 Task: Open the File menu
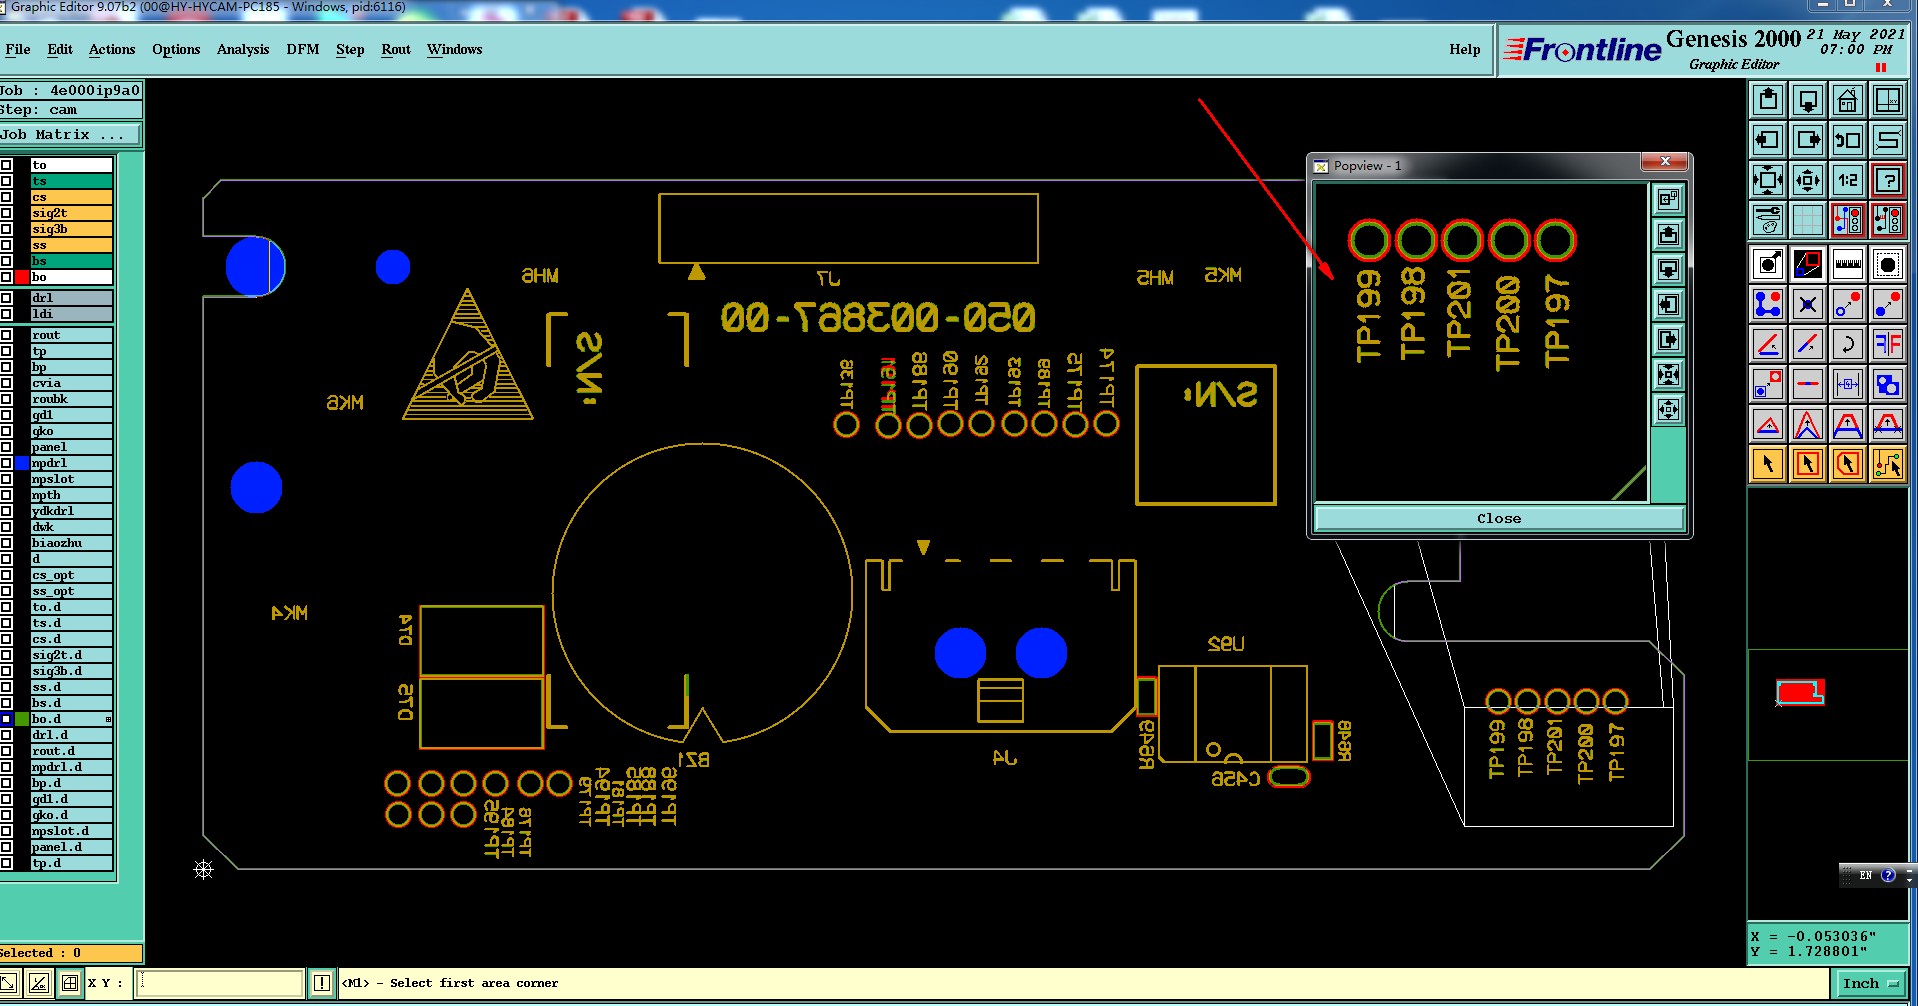pos(17,49)
